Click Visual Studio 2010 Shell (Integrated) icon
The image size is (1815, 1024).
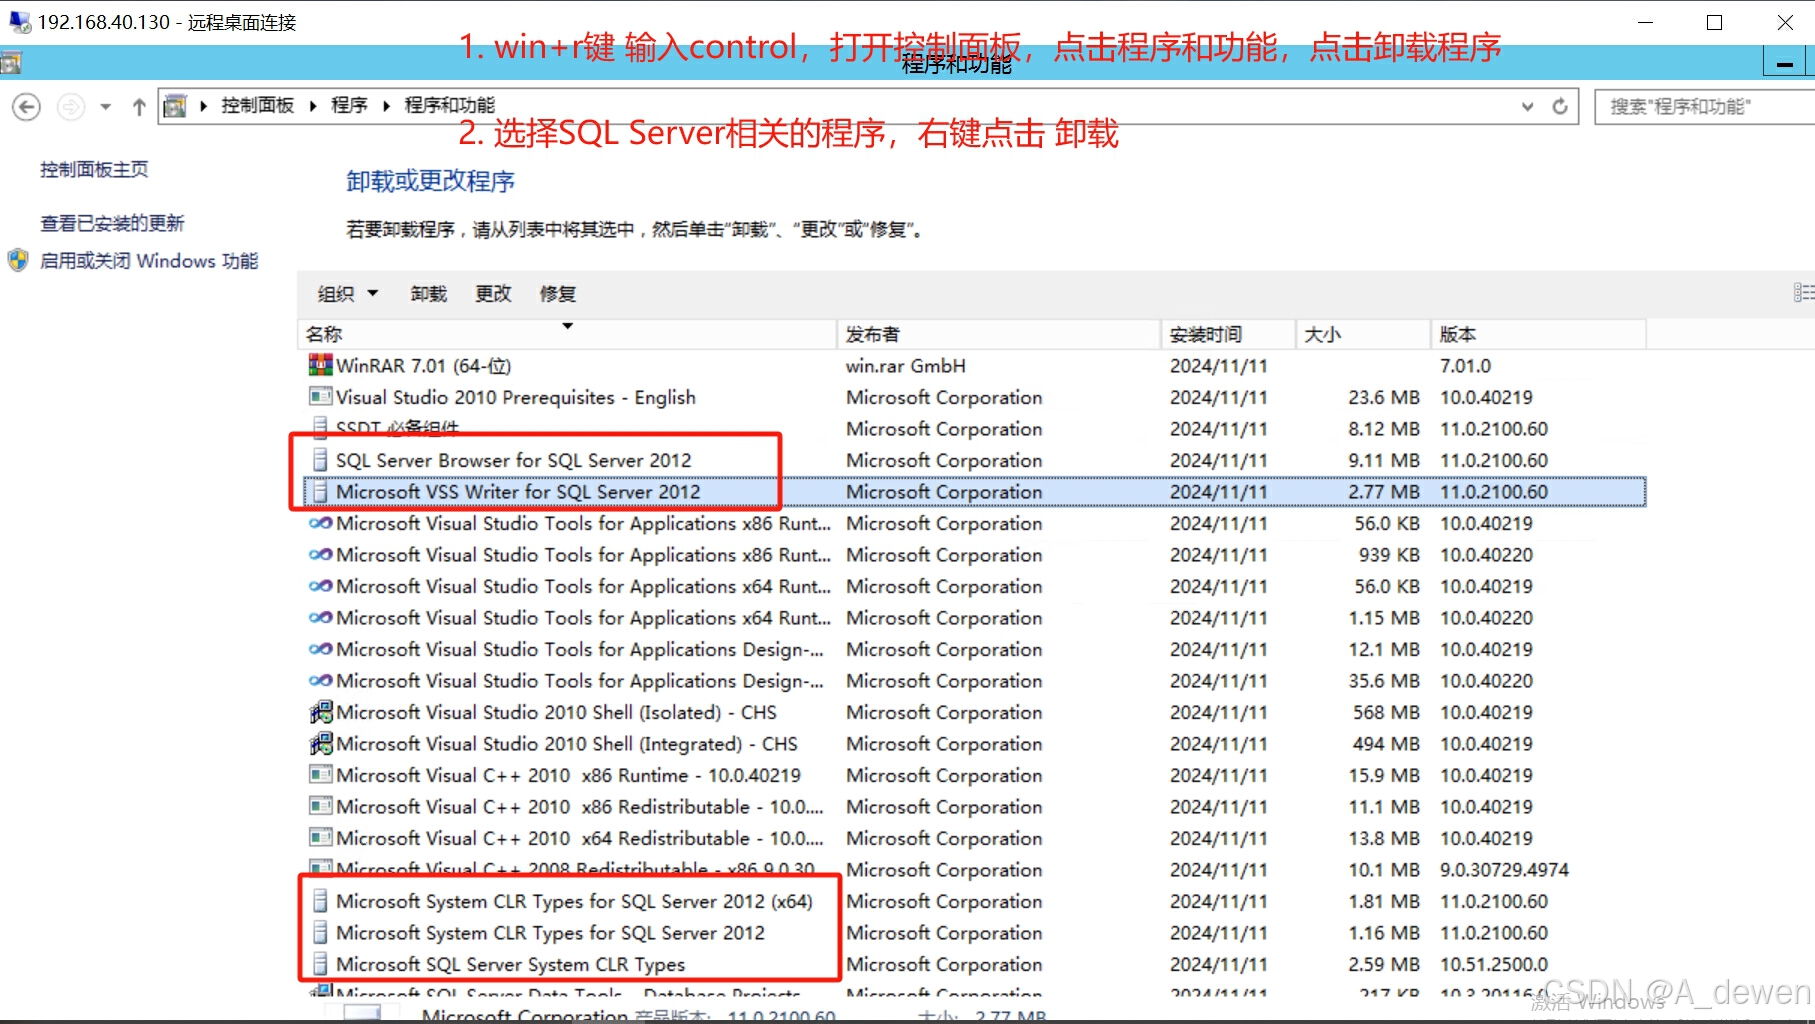320,744
